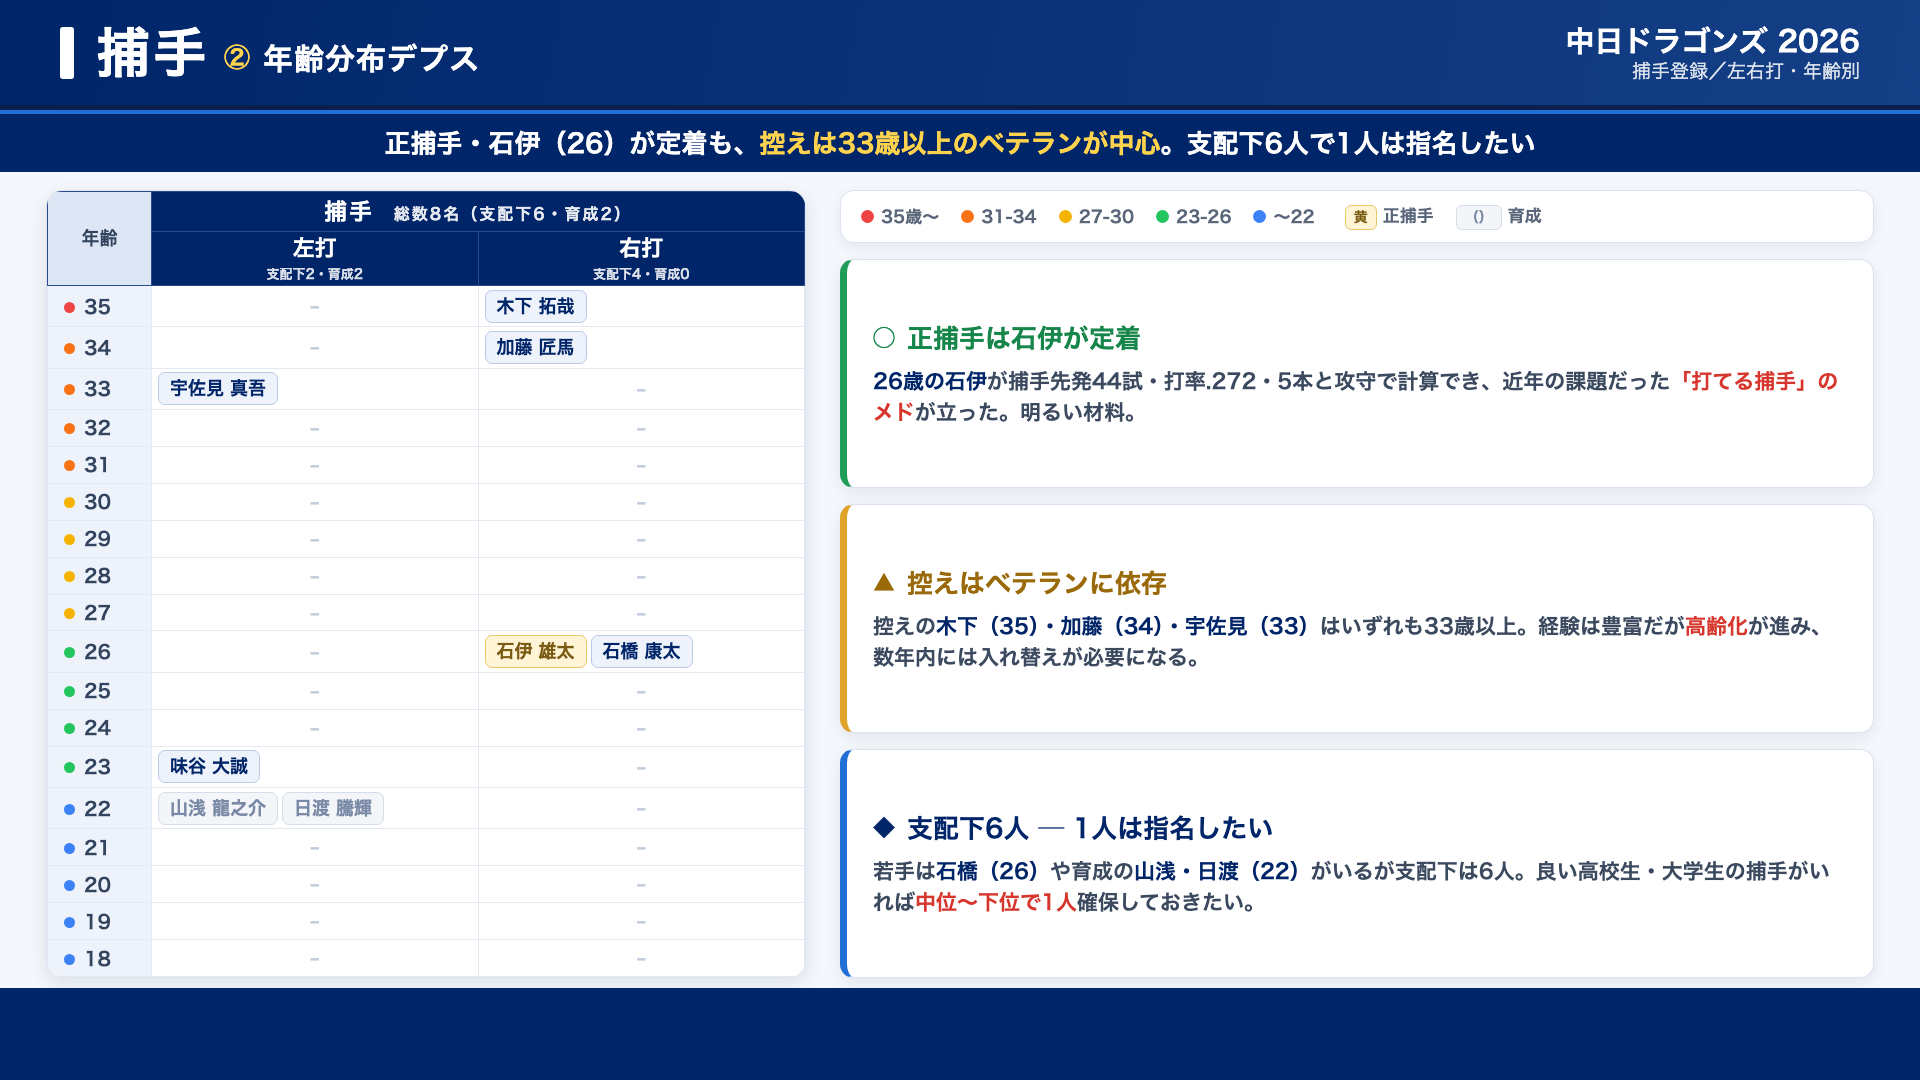Click the 年齢分布デプス heading text
Image resolution: width=1920 pixels, height=1080 pixels.
[370, 59]
